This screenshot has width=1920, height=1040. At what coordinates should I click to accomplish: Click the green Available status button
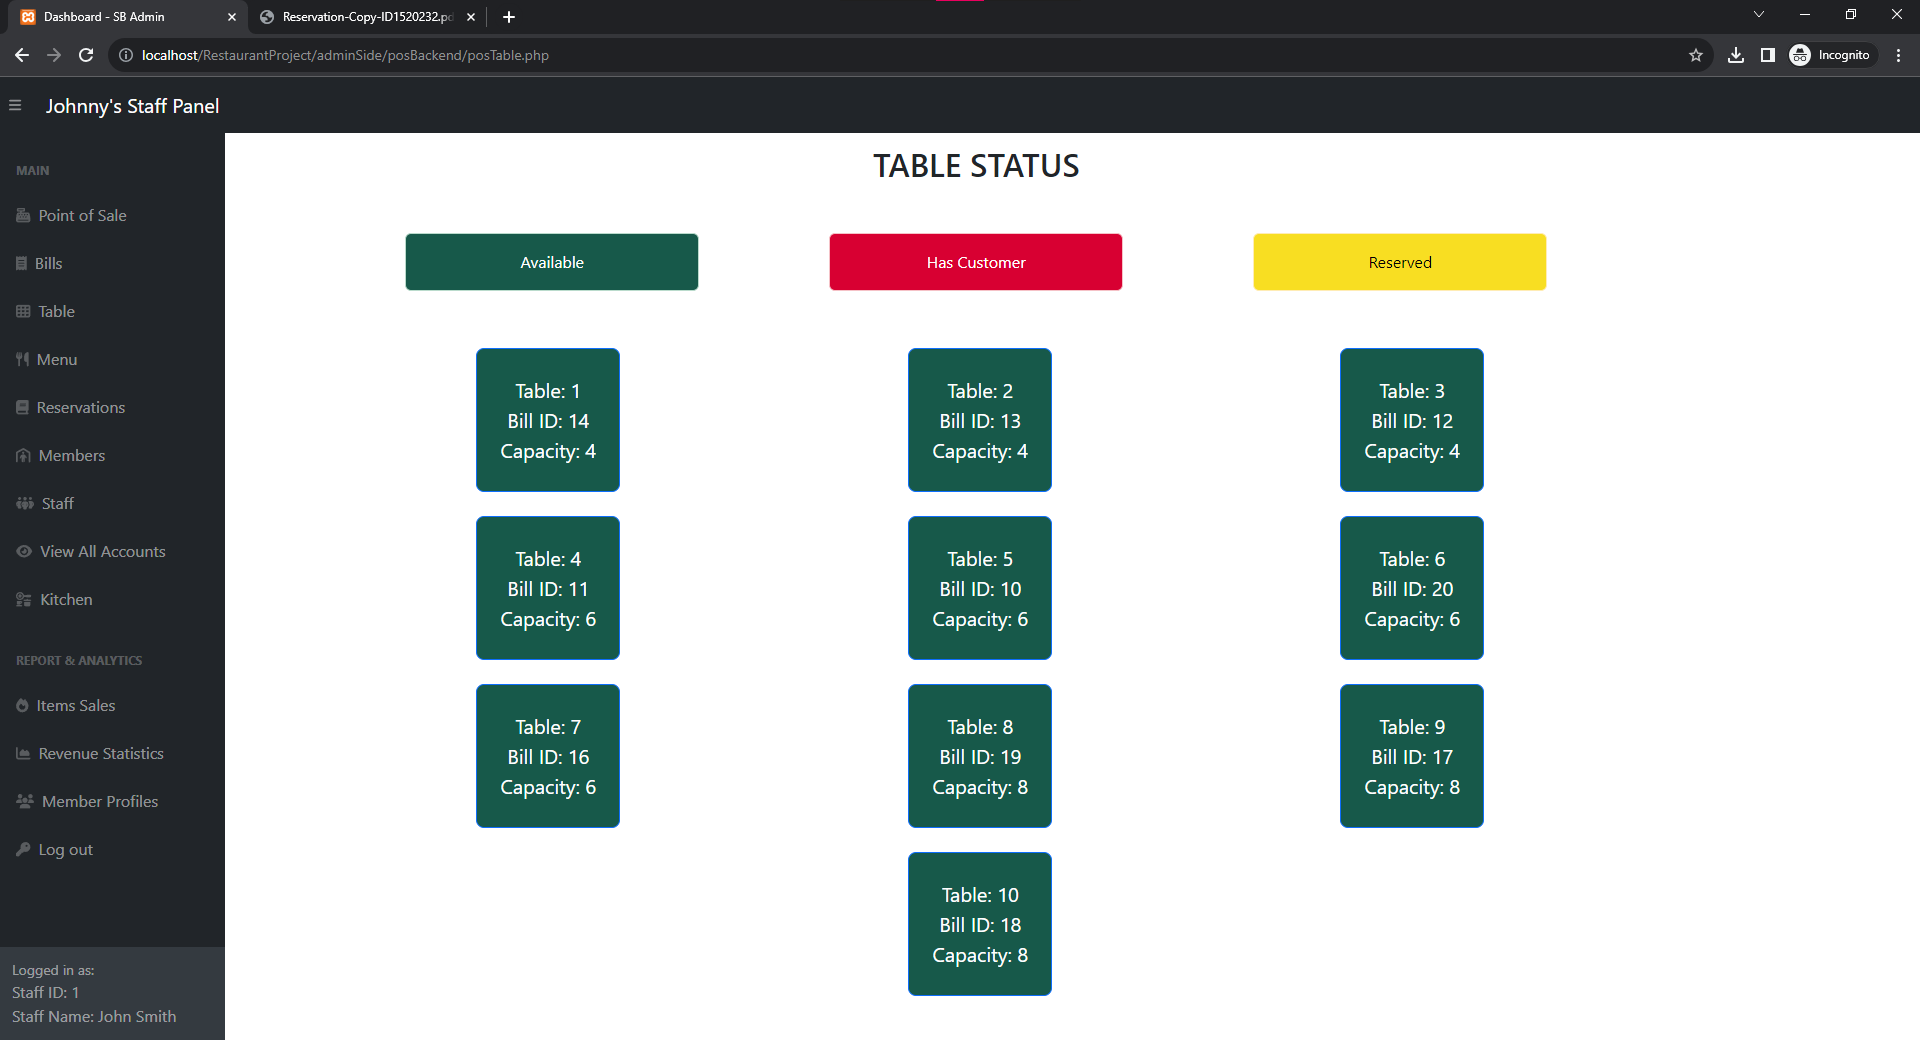coord(551,262)
